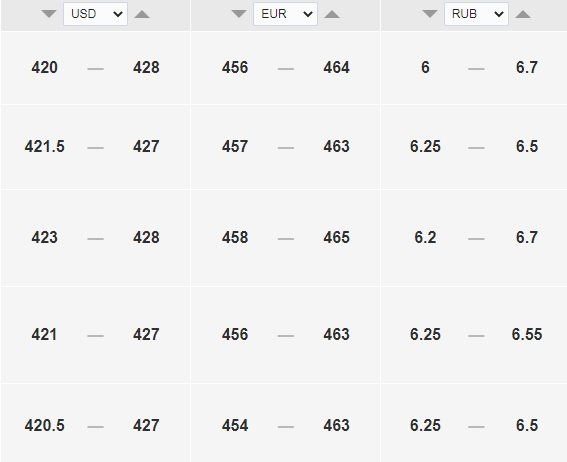Open the USD currency dropdown
Image resolution: width=567 pixels, height=462 pixels.
click(95, 14)
